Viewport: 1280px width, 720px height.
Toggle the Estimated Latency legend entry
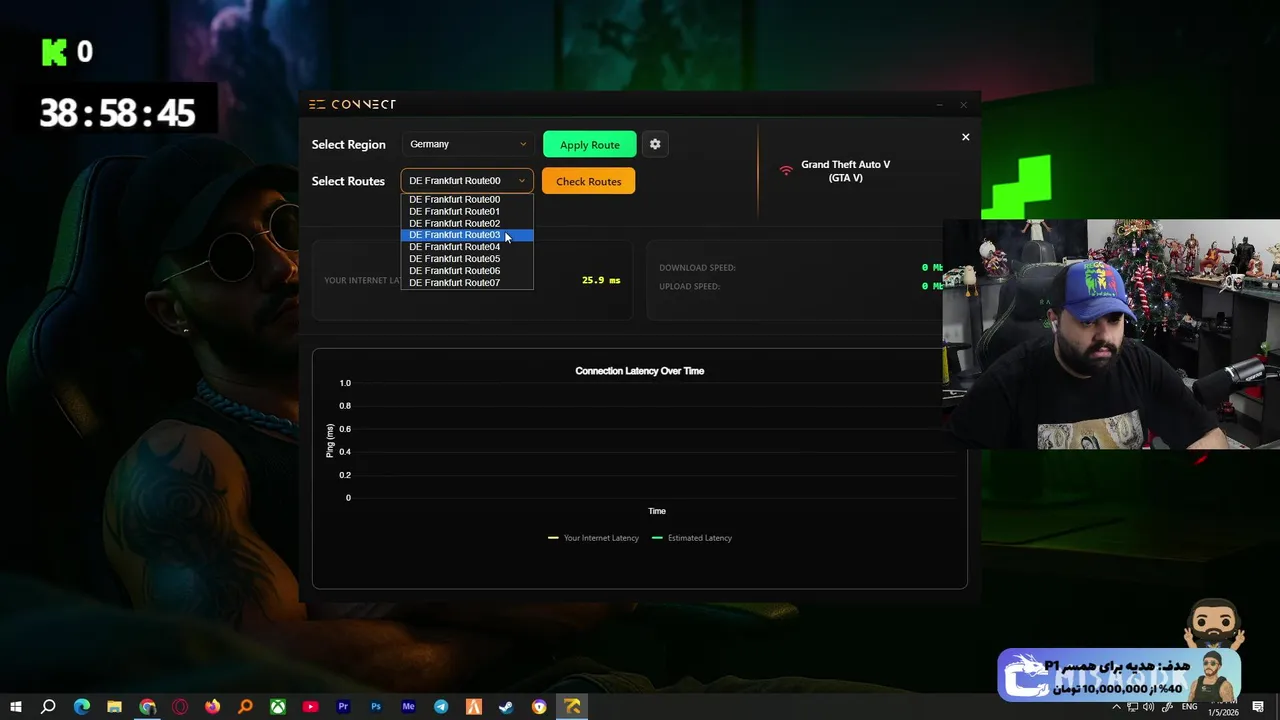click(x=692, y=538)
